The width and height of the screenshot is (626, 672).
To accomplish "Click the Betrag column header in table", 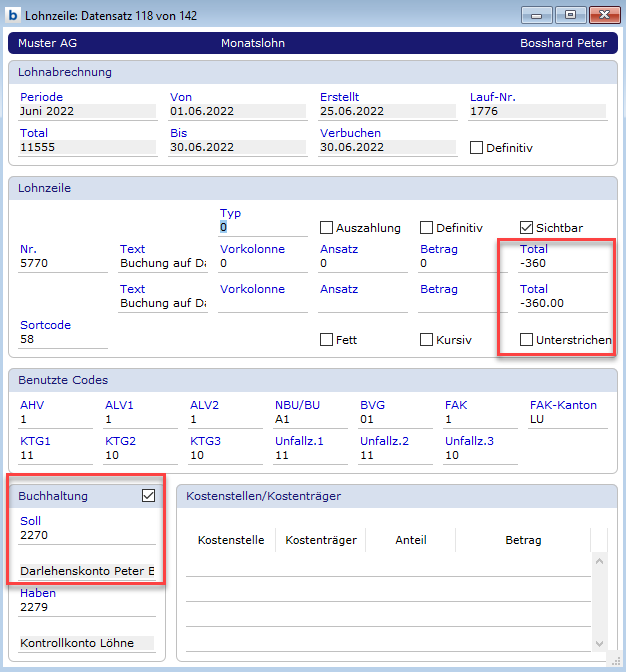I will point(522,540).
